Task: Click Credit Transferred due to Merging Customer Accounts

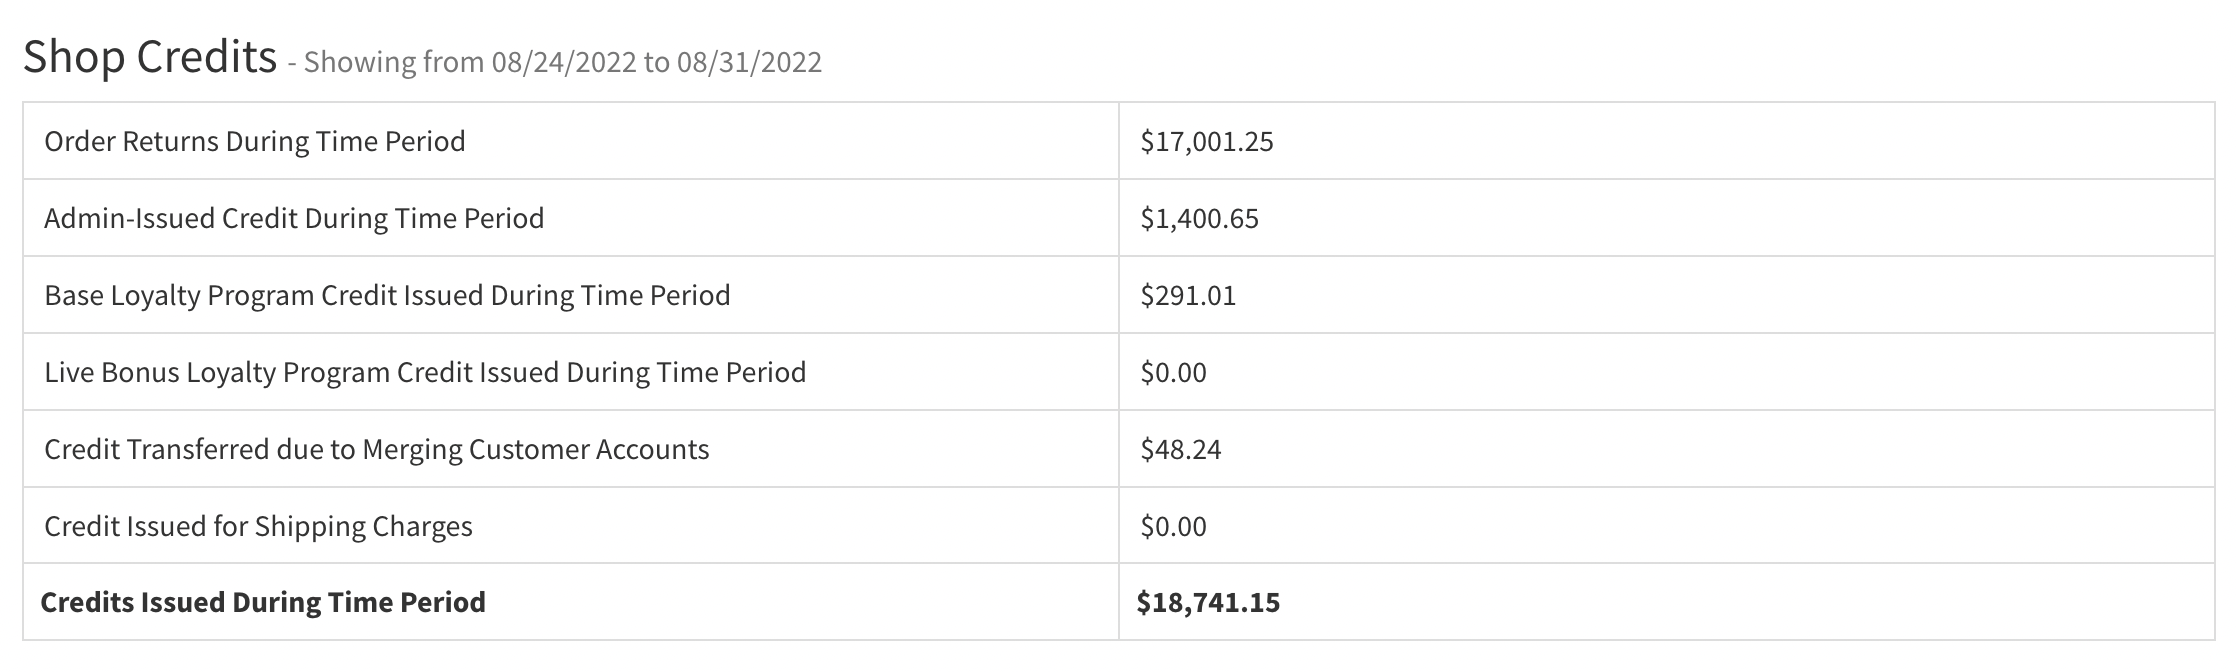Action: point(377,449)
